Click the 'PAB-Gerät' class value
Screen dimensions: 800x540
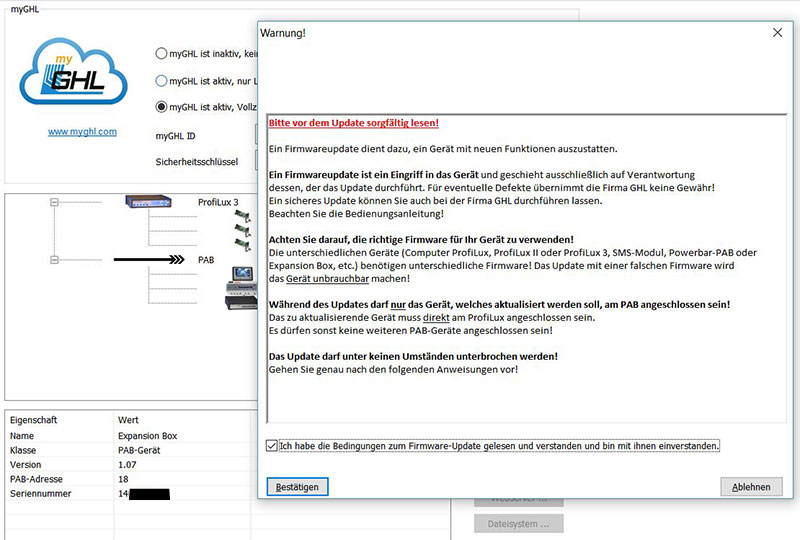click(139, 450)
